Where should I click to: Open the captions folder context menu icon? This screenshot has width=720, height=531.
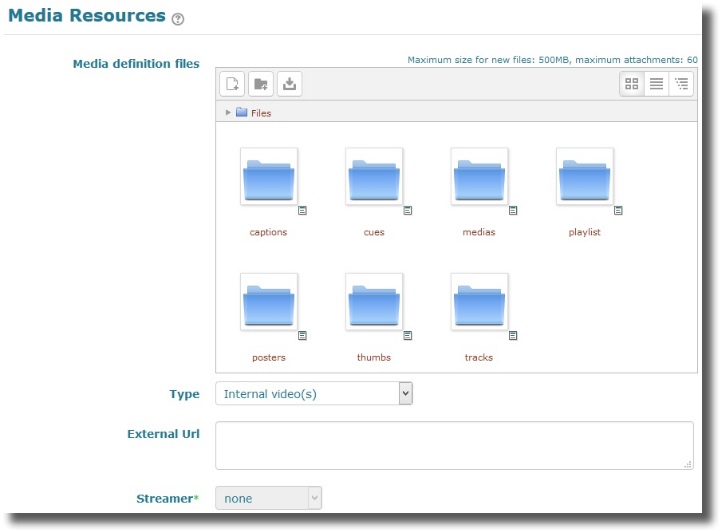point(303,211)
